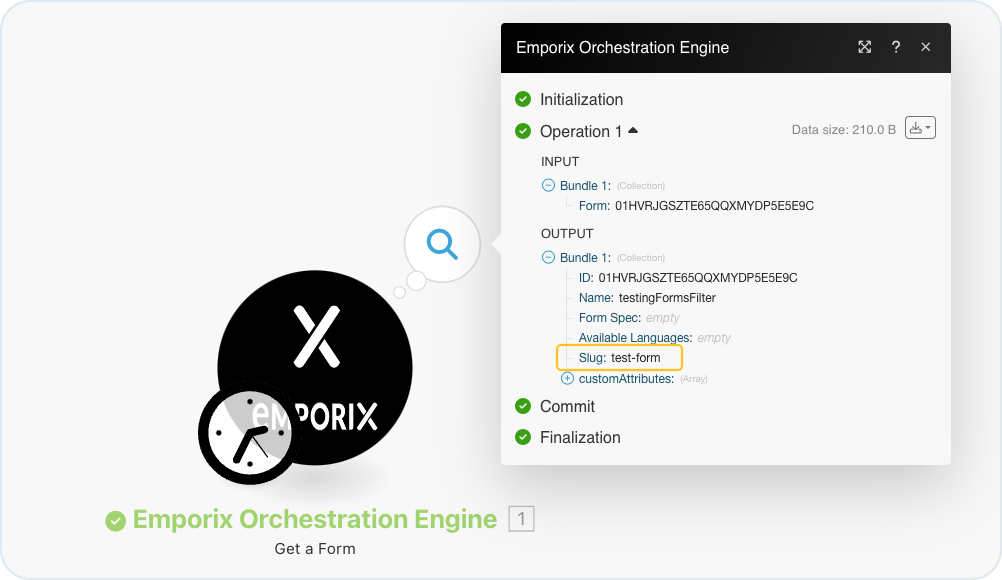This screenshot has width=1002, height=580.
Task: Close the Emporix Orchestration Engine panel
Action: [x=925, y=47]
